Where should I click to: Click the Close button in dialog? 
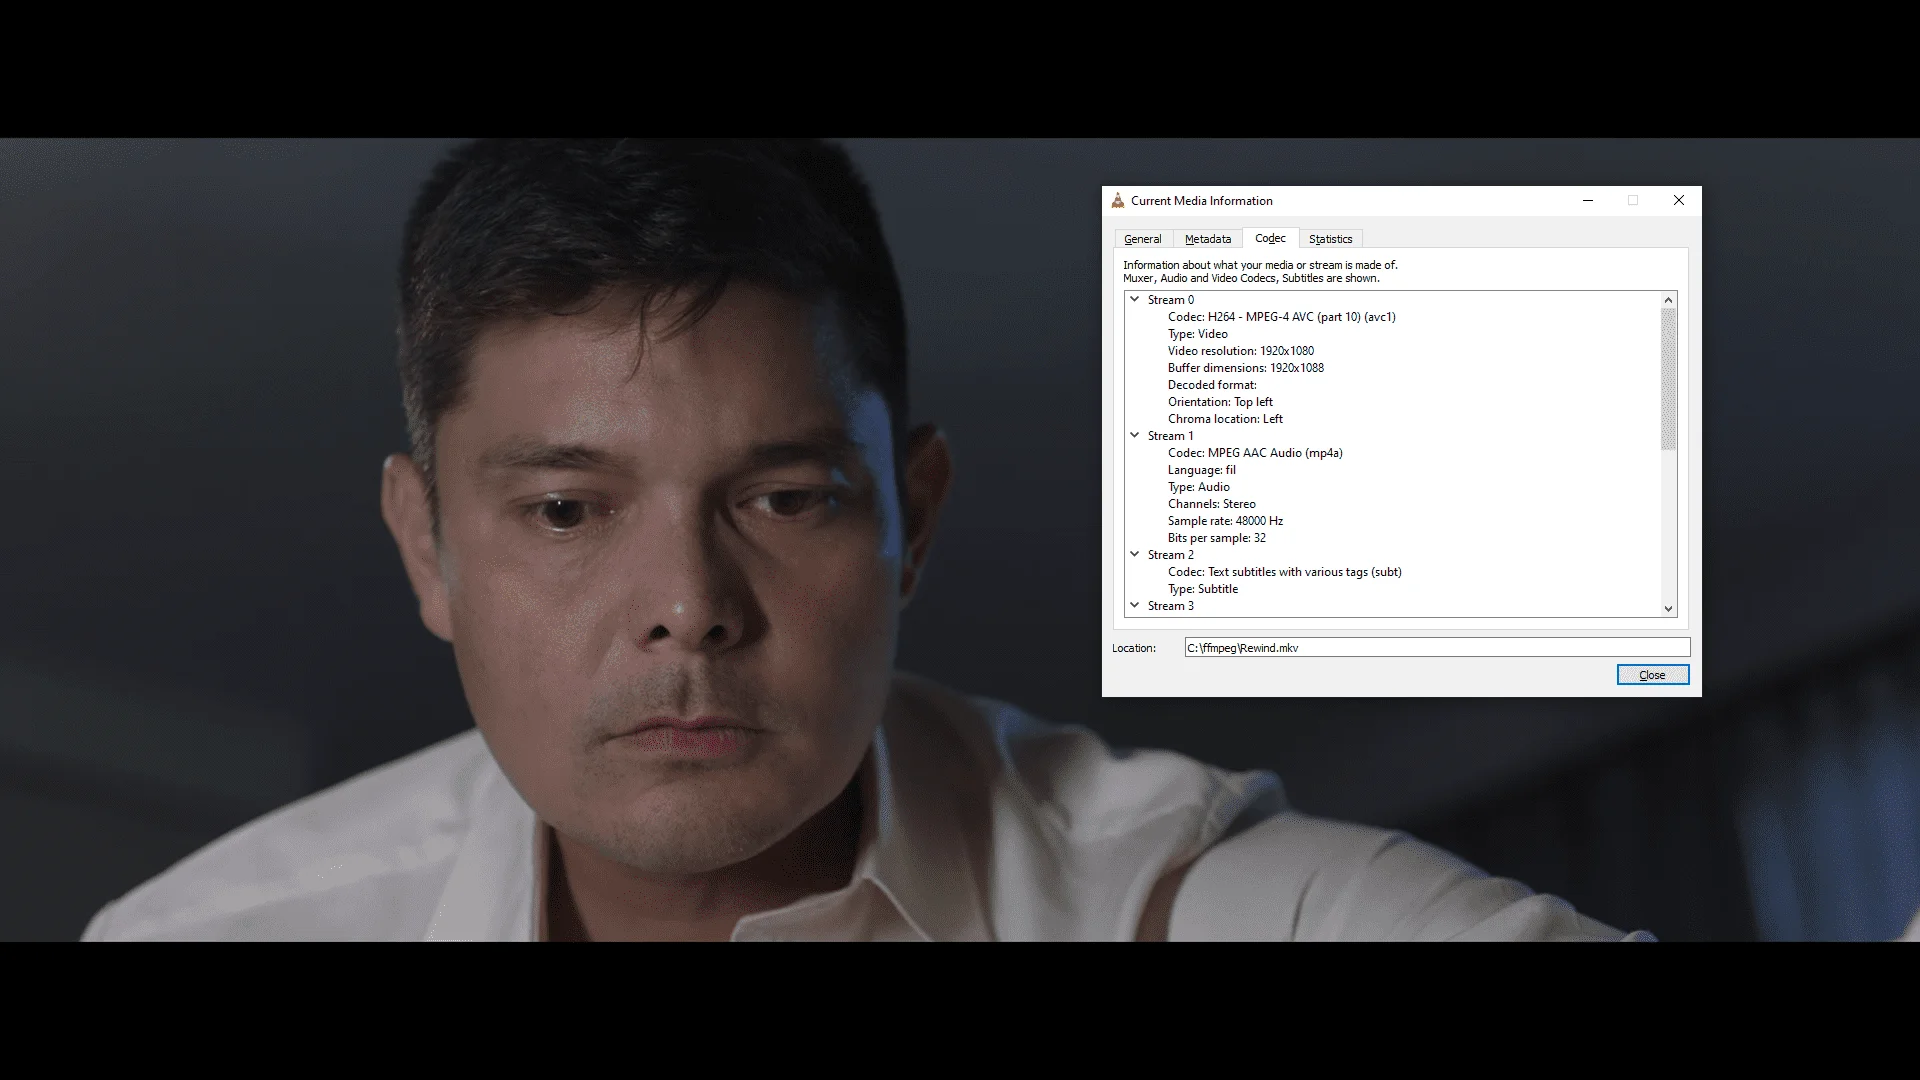(x=1653, y=675)
